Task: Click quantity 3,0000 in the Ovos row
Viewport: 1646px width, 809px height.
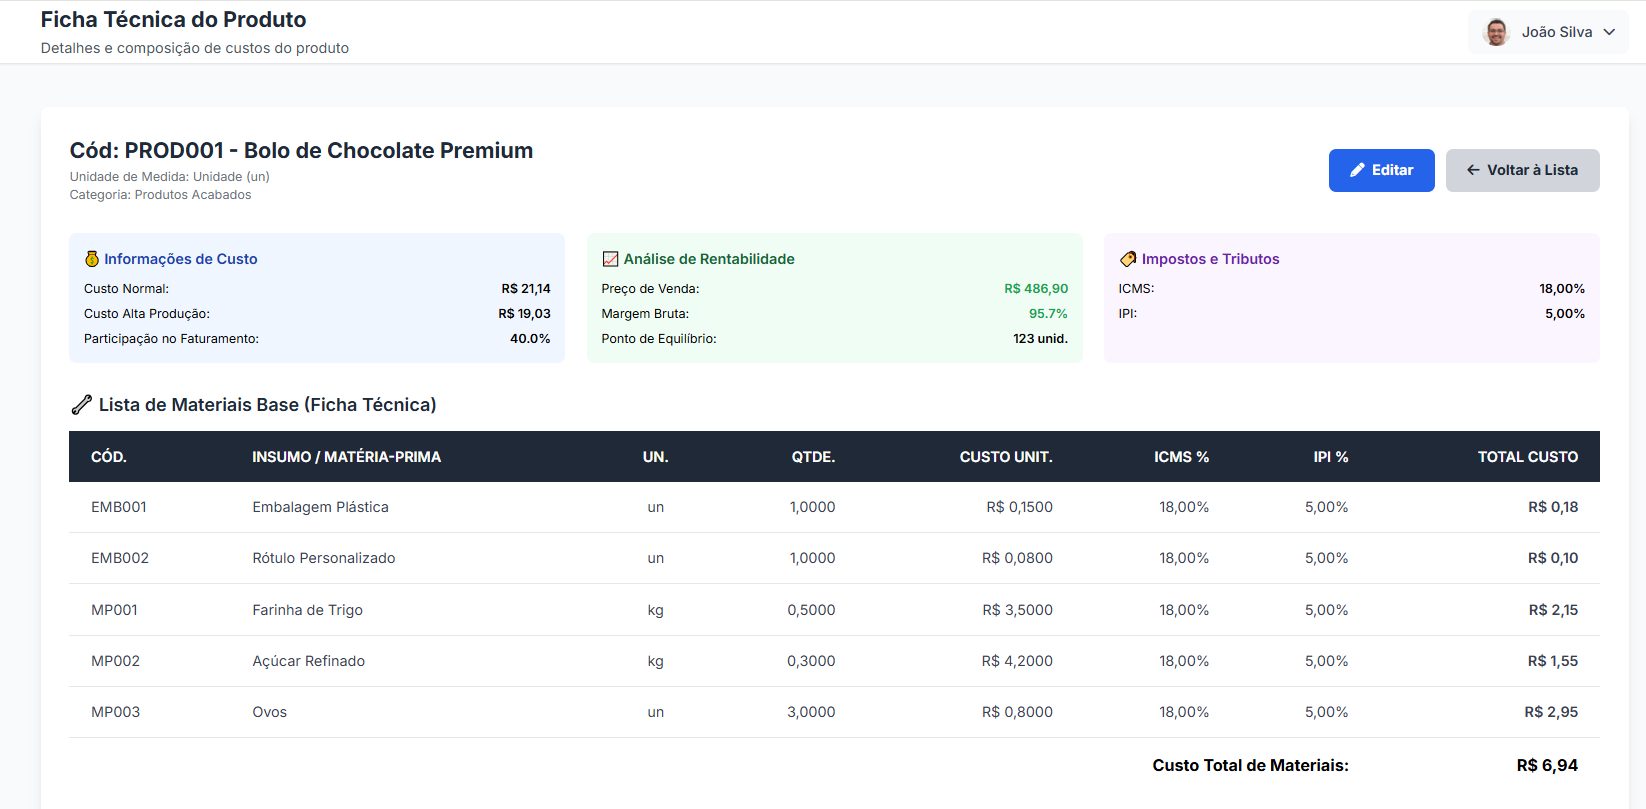Action: coord(811,712)
